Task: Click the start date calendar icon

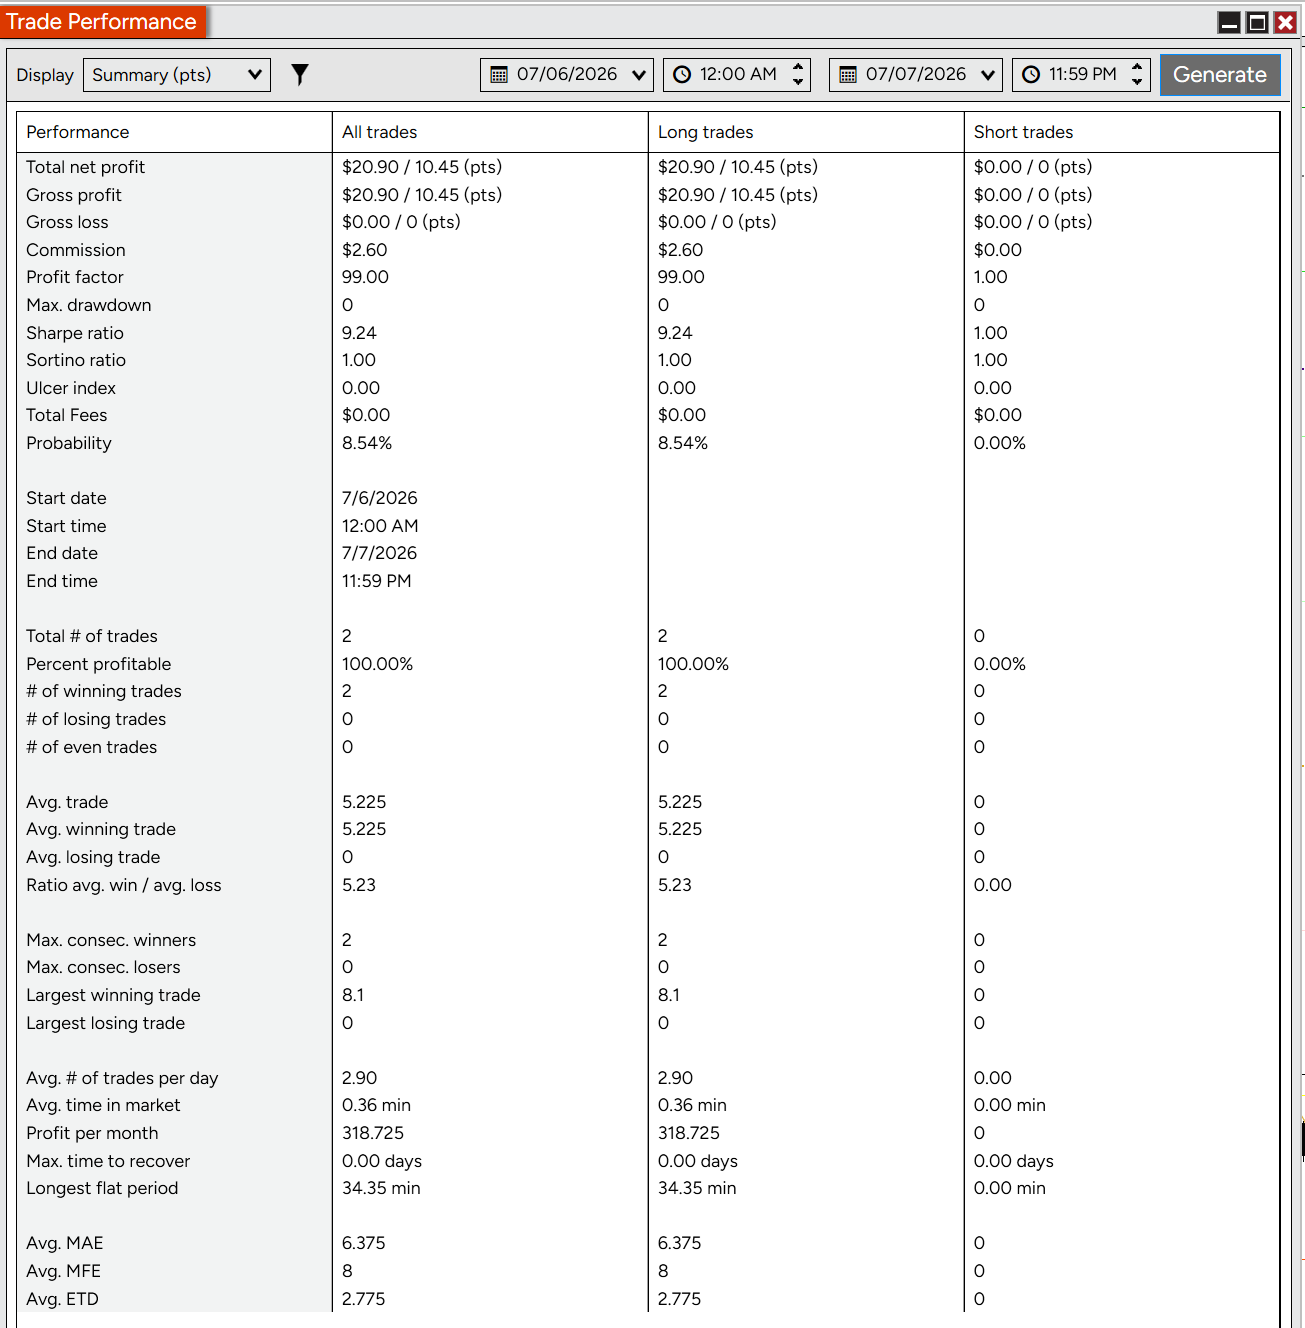Action: tap(499, 75)
